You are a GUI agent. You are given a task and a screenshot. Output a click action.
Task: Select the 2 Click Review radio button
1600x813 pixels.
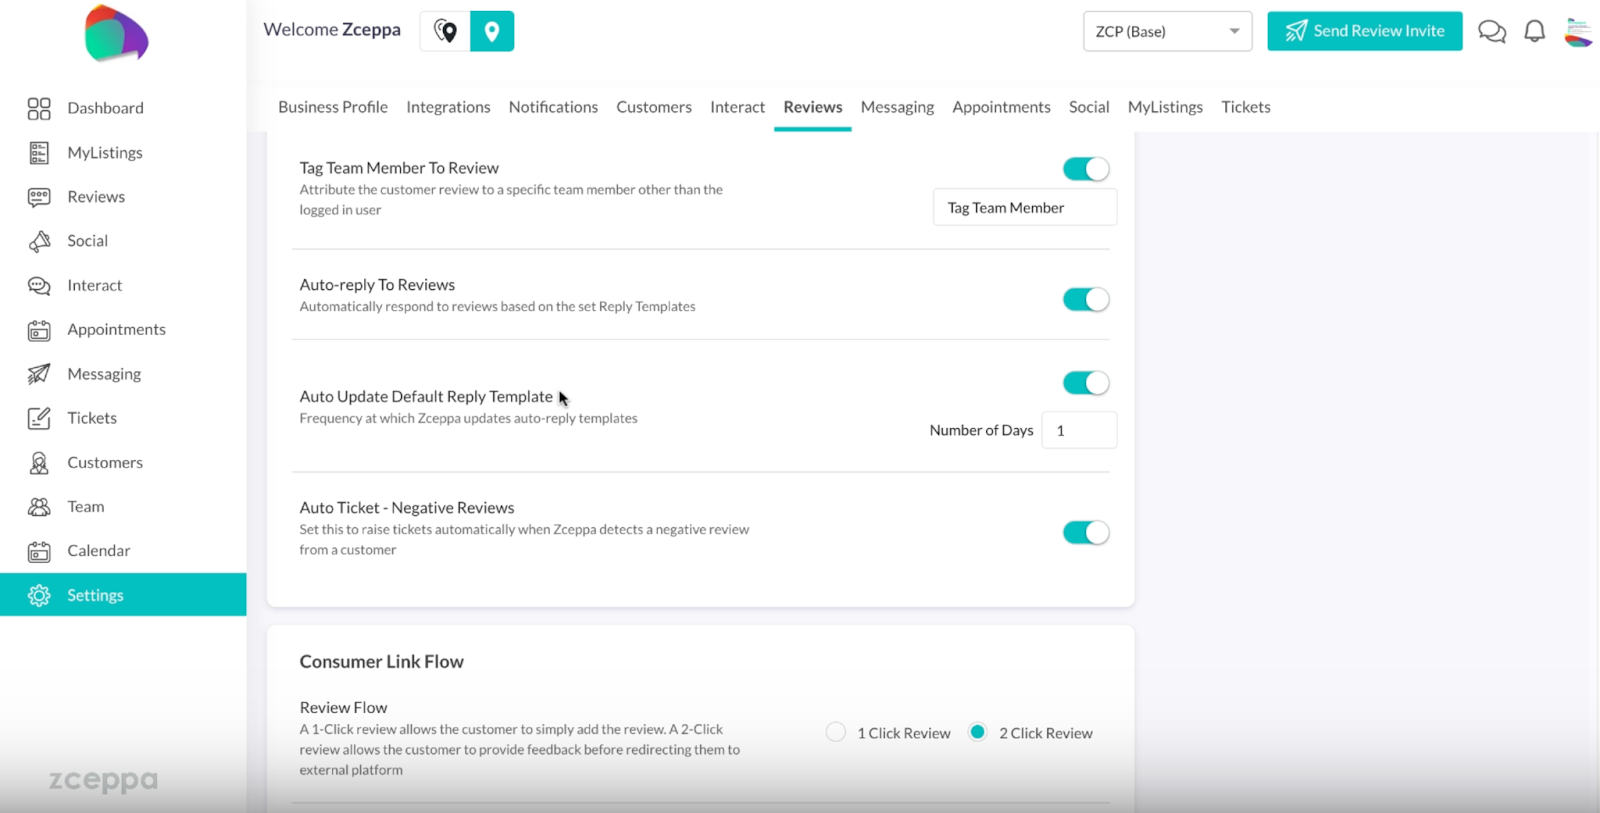(x=978, y=732)
